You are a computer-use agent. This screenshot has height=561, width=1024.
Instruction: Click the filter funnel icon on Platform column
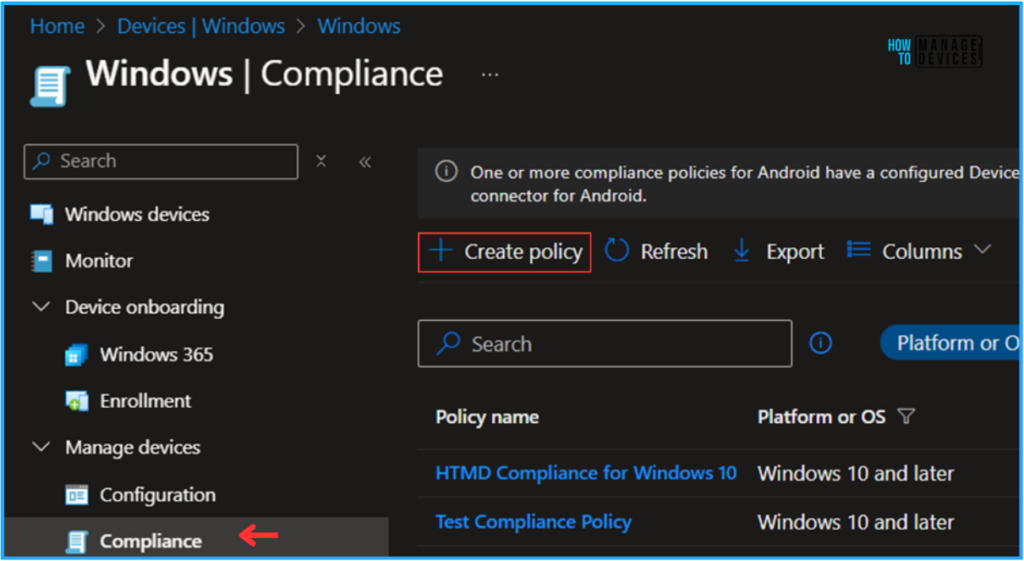tap(906, 416)
